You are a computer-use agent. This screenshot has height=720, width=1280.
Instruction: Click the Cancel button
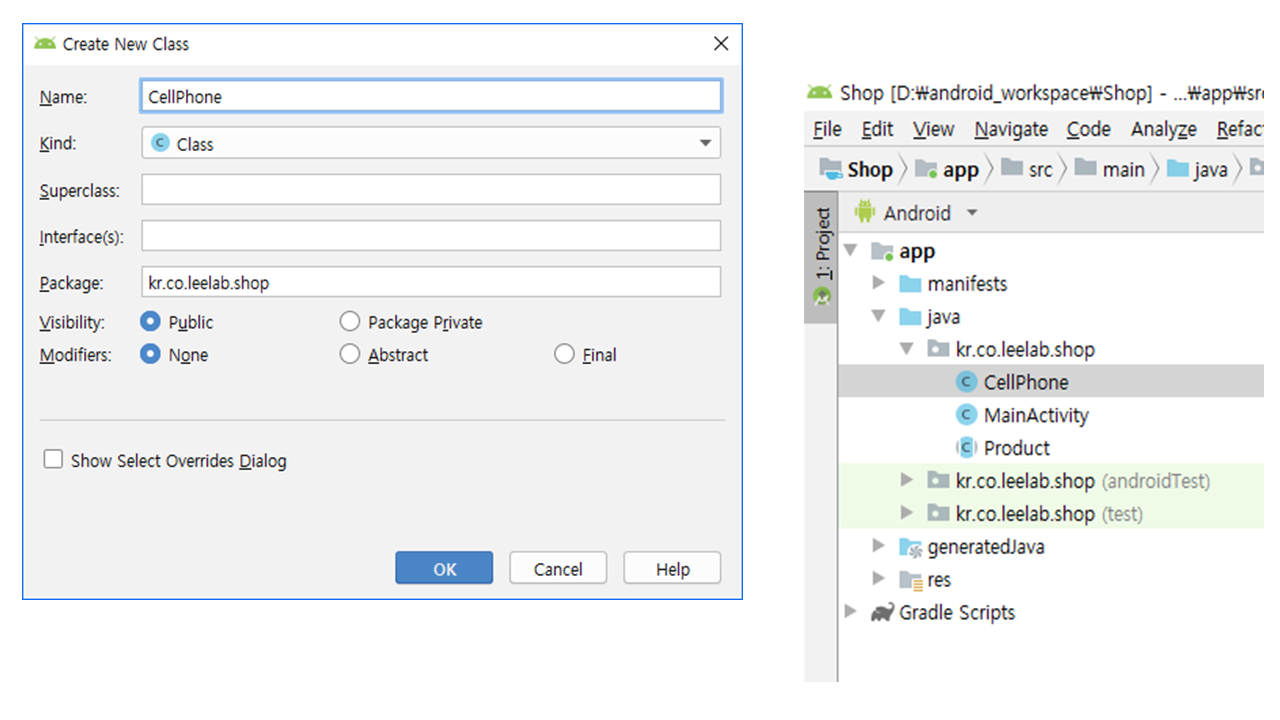558,568
